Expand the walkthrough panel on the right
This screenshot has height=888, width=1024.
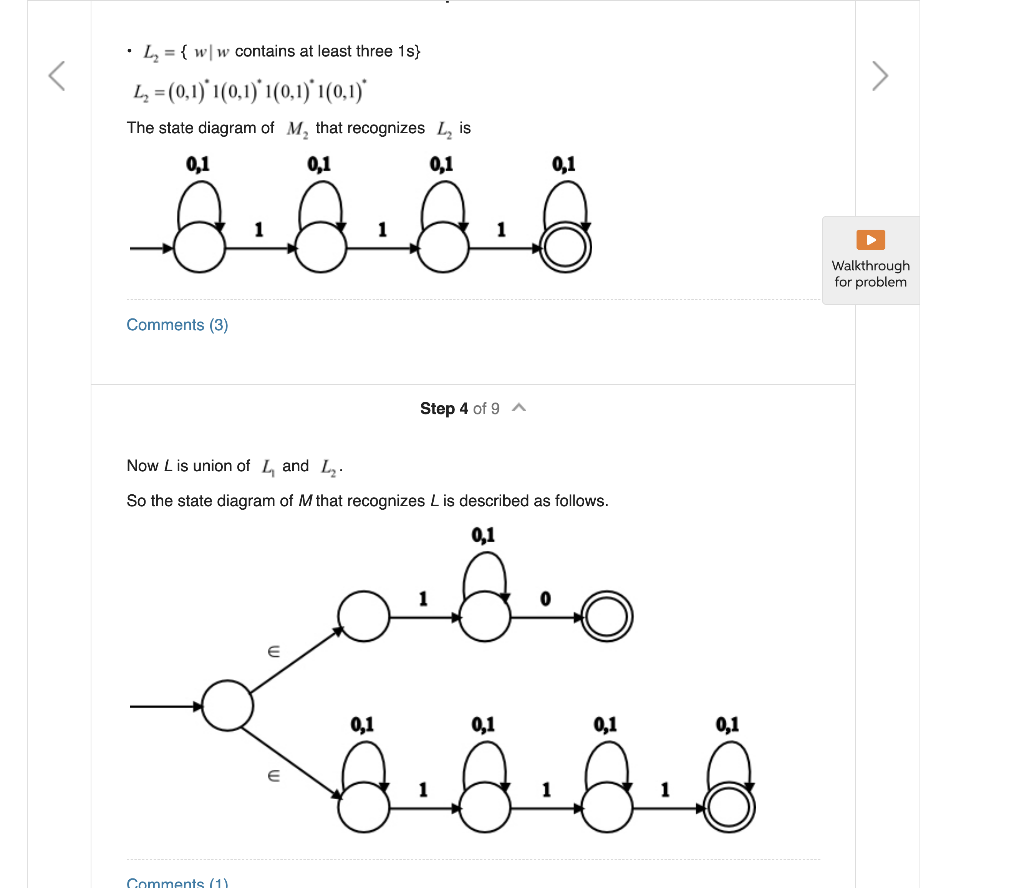869,260
